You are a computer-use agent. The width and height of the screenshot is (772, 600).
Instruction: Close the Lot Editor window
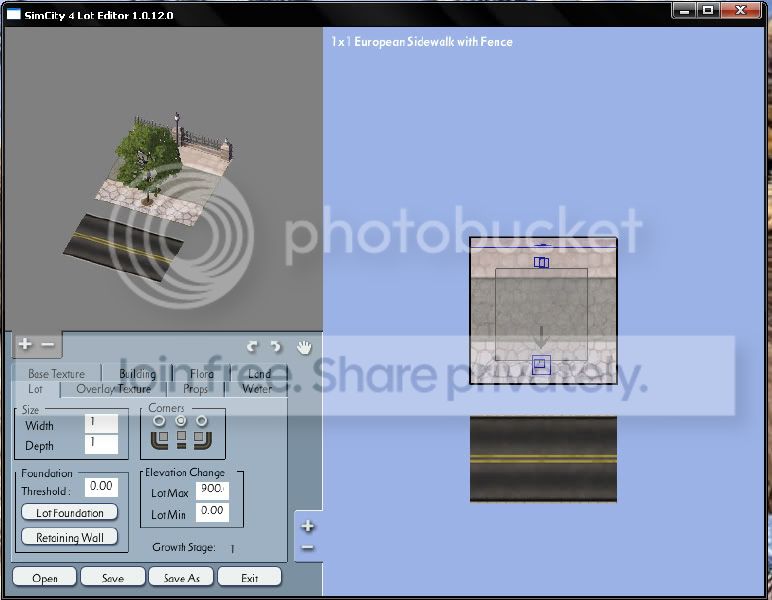point(740,10)
